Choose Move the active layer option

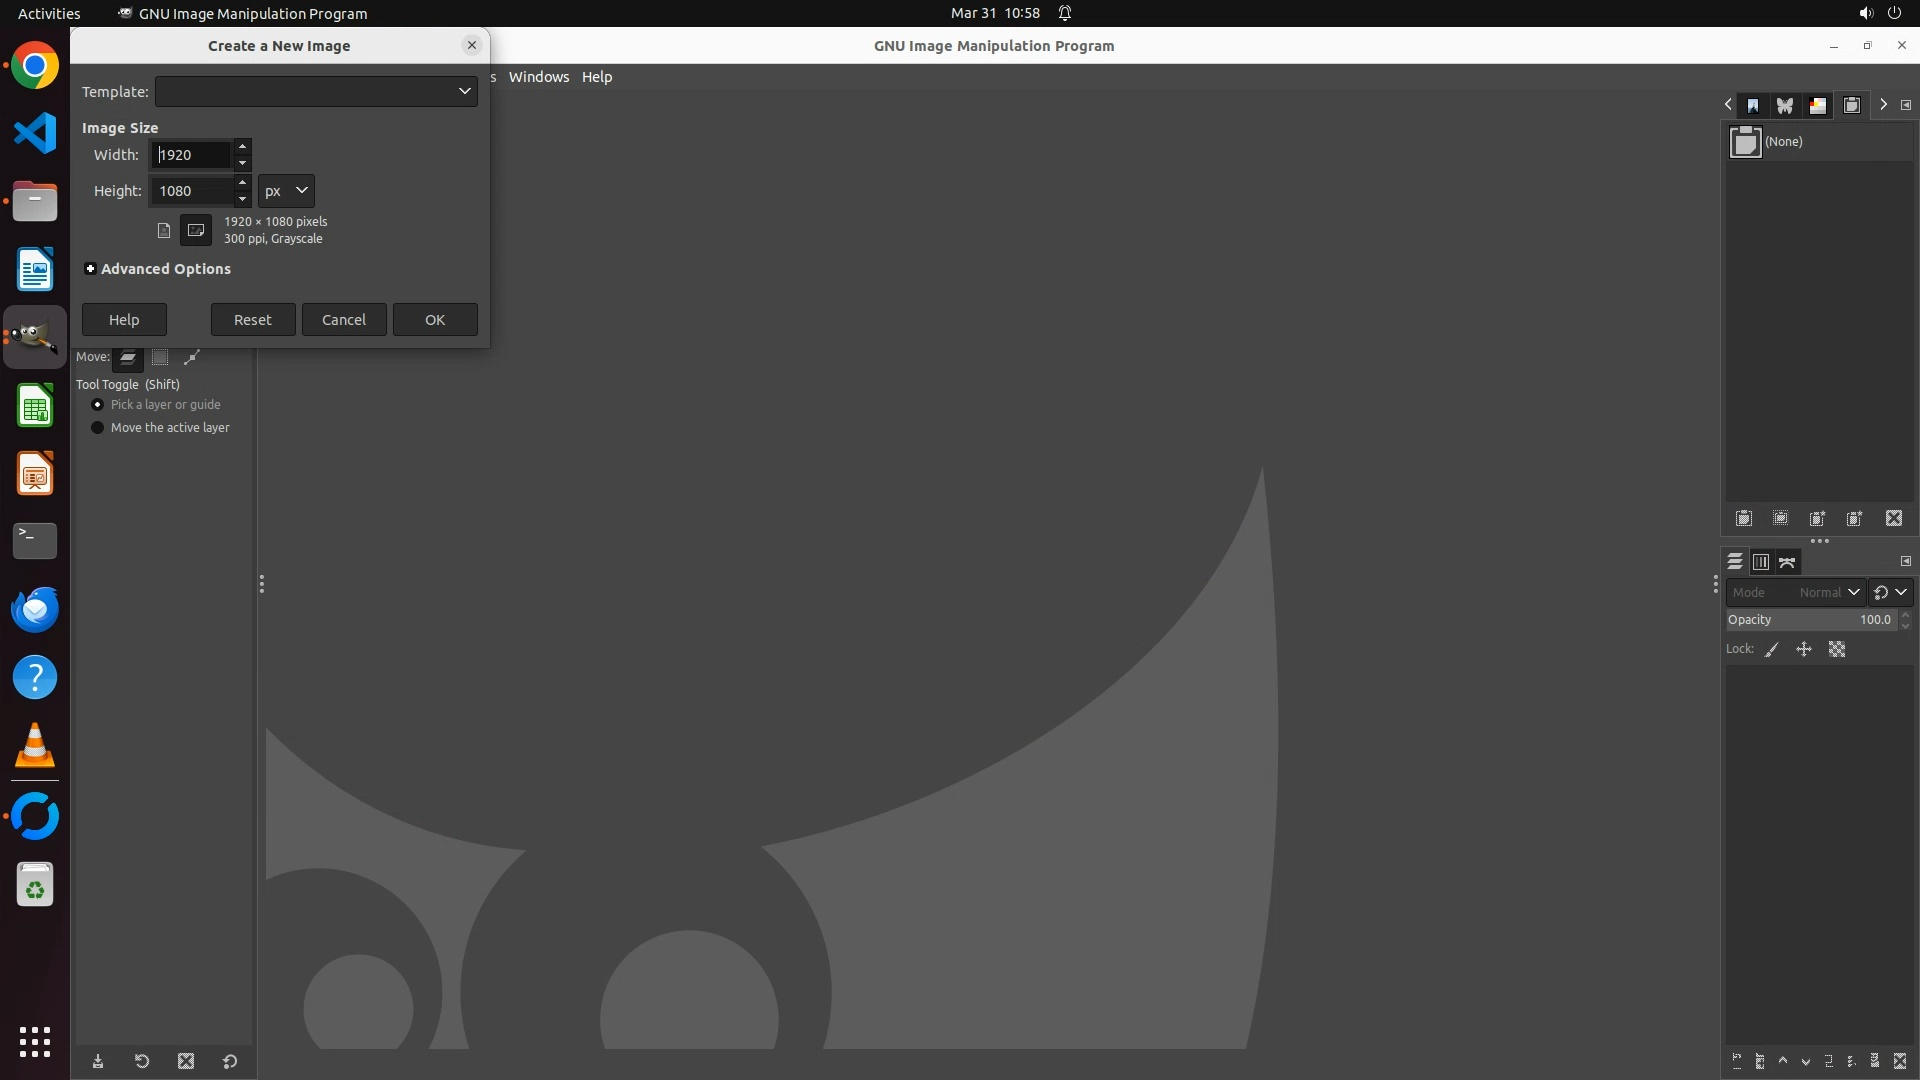[x=98, y=427]
